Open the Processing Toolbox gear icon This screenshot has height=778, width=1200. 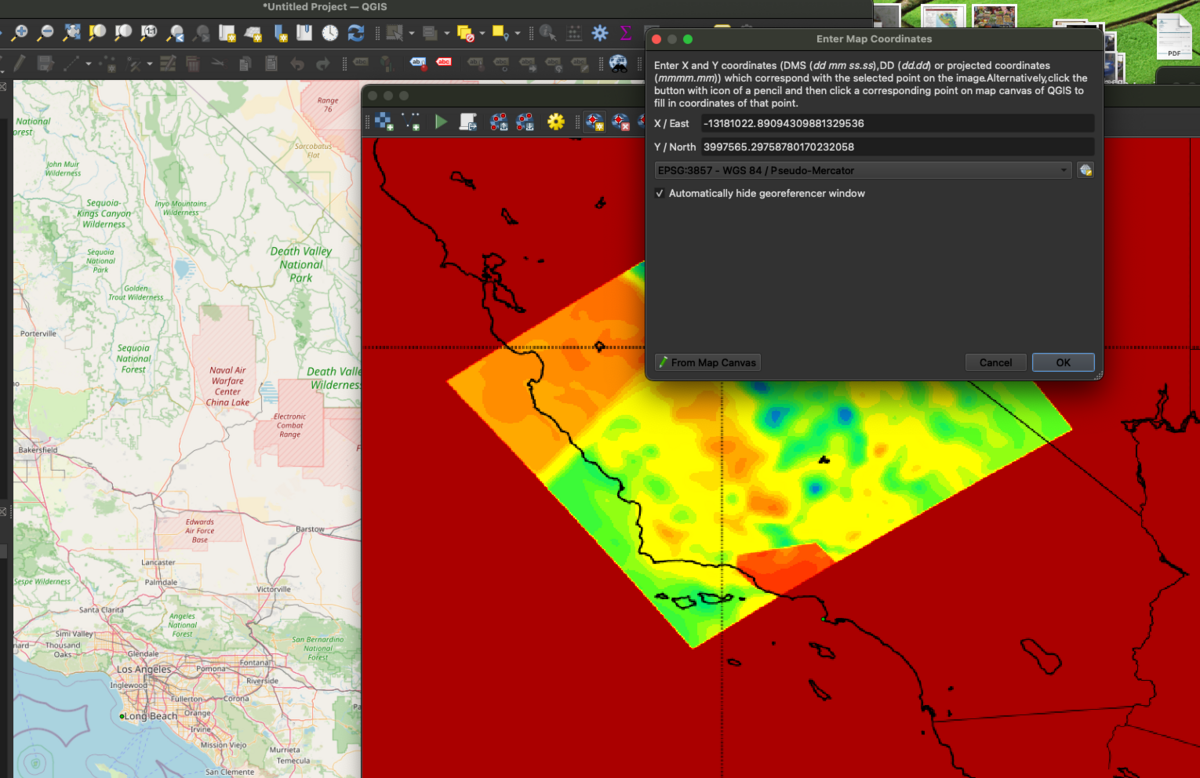click(x=600, y=33)
